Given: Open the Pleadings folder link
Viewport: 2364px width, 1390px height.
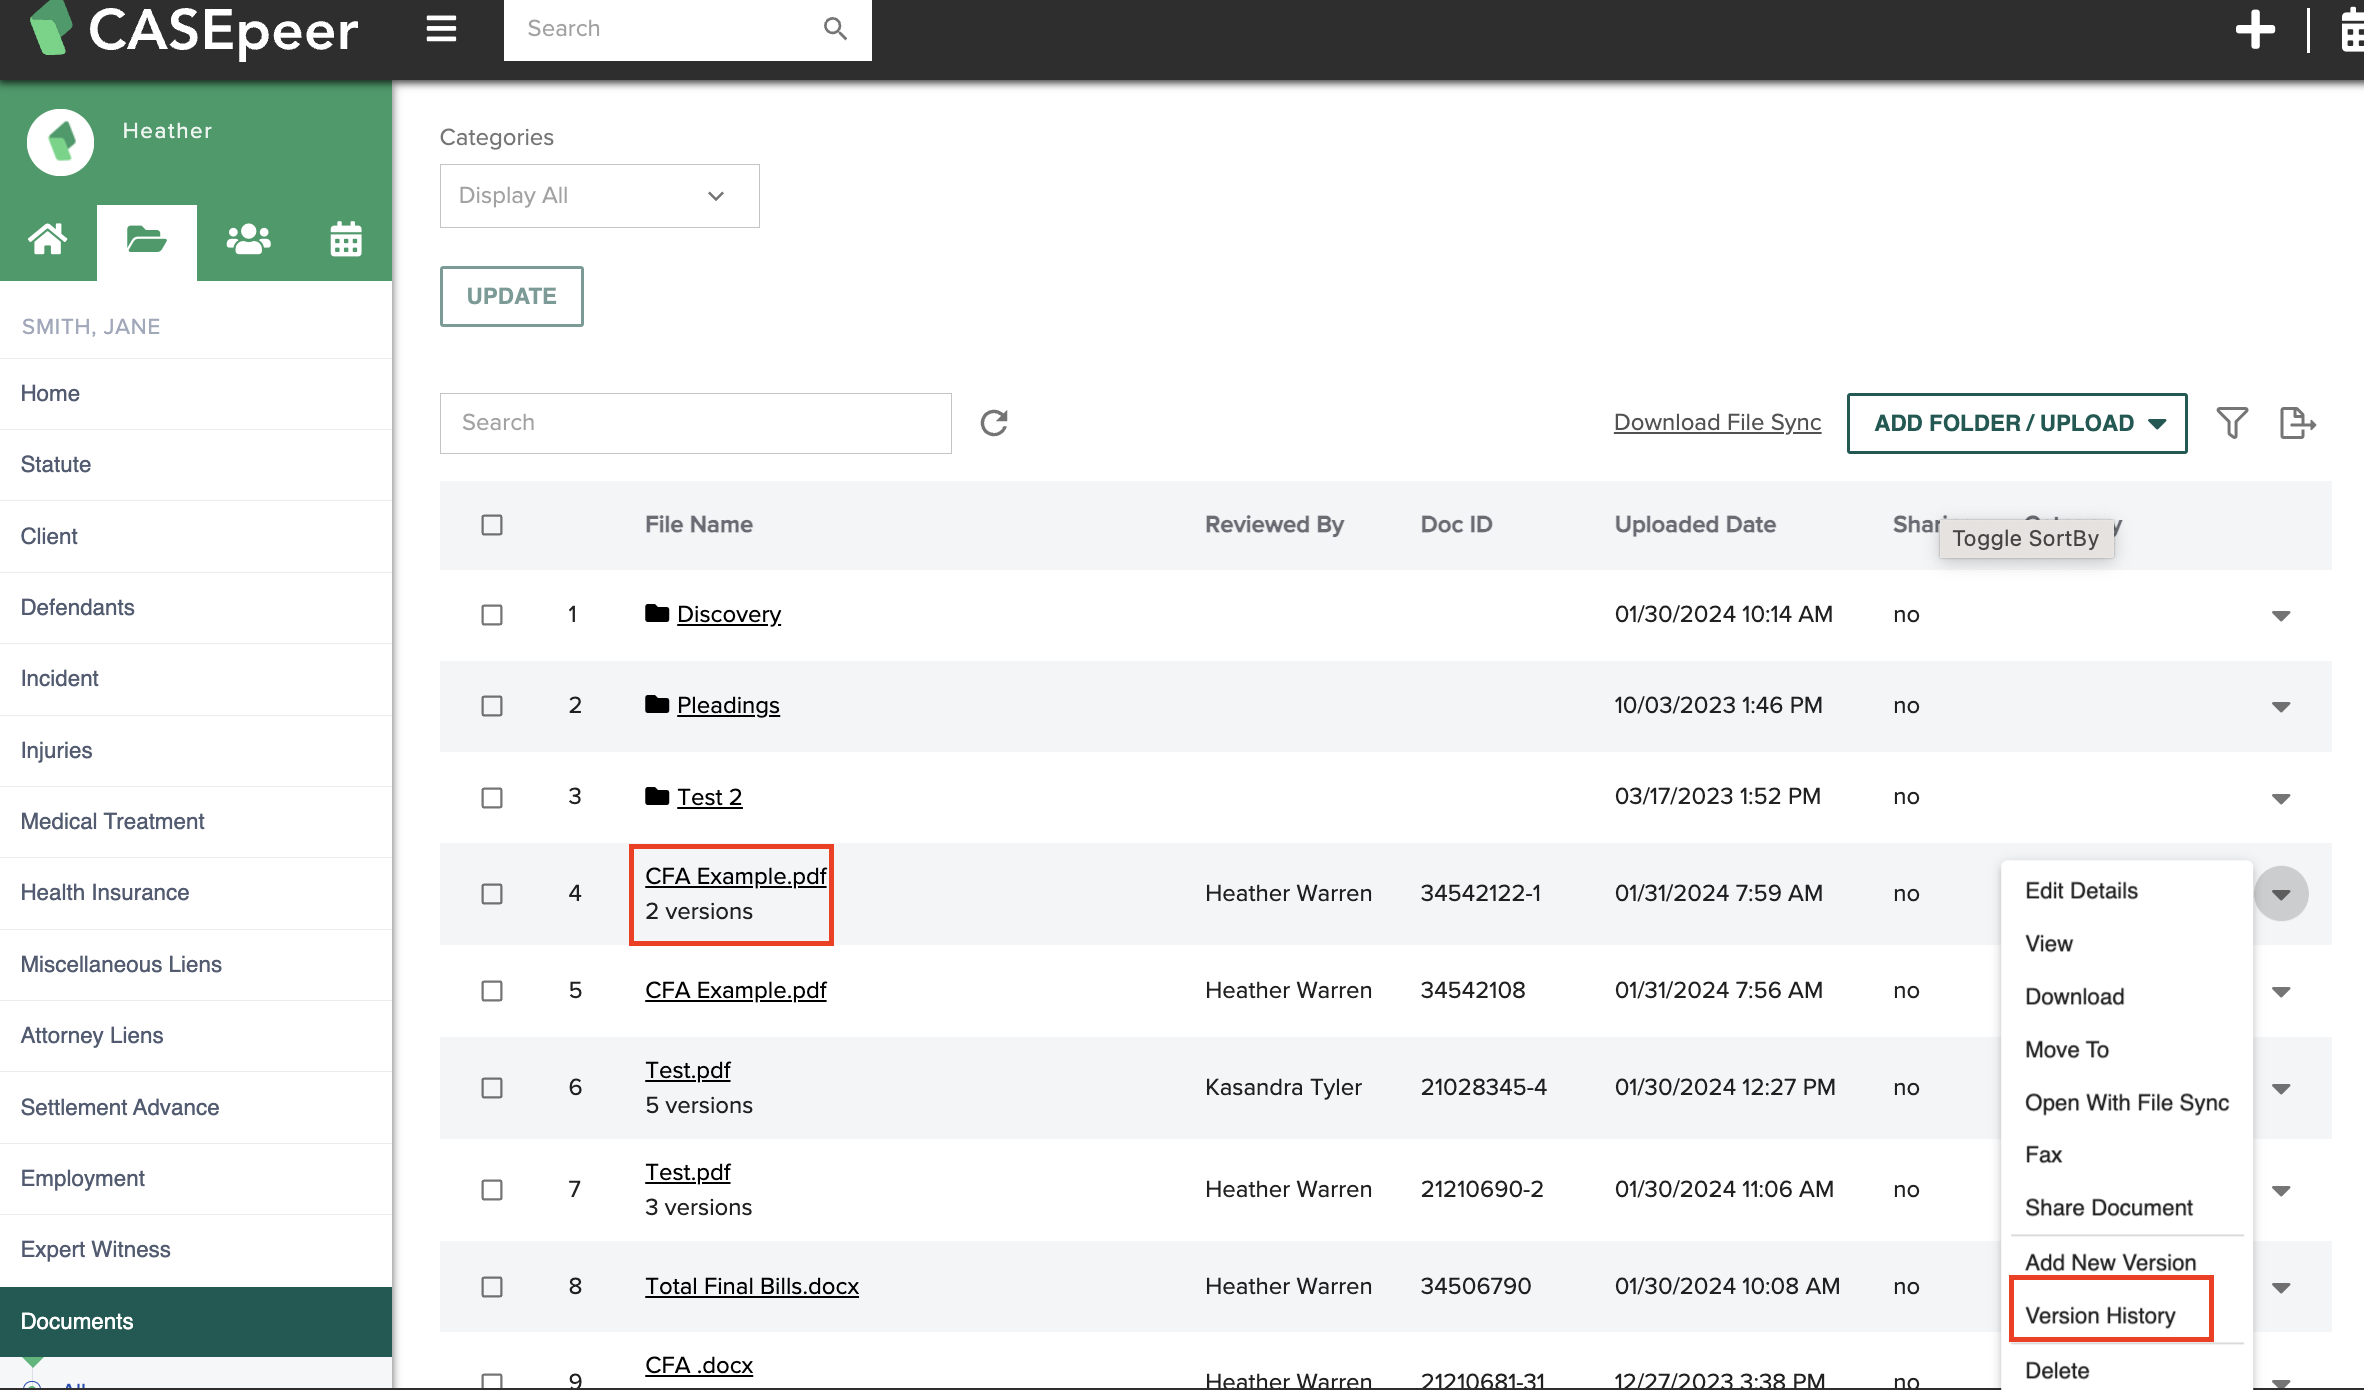Looking at the screenshot, I should [728, 705].
